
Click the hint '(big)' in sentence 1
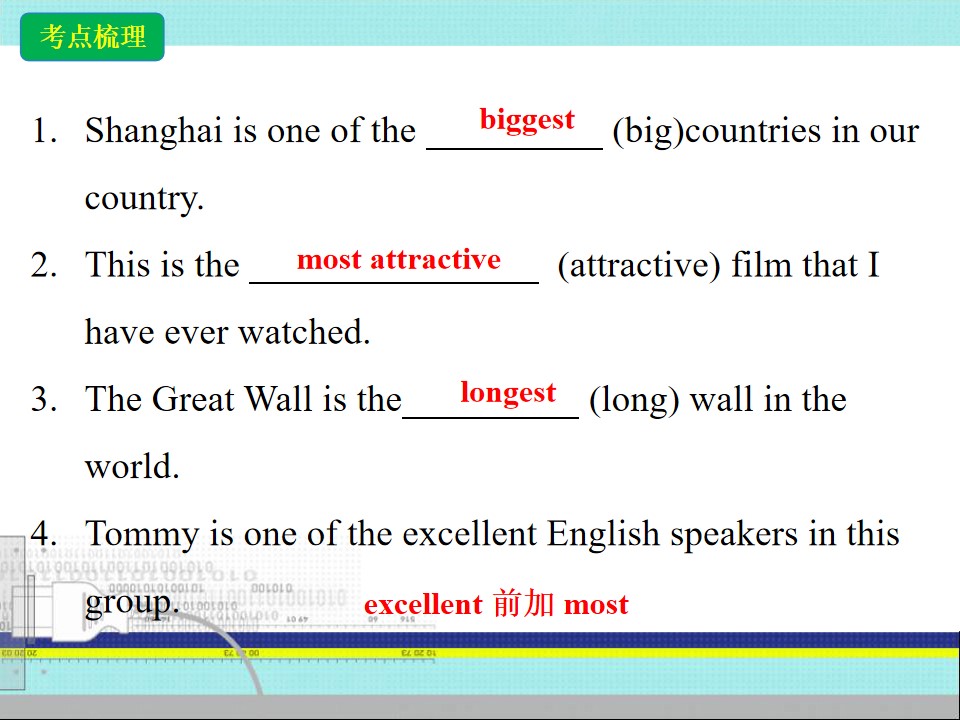pos(648,132)
